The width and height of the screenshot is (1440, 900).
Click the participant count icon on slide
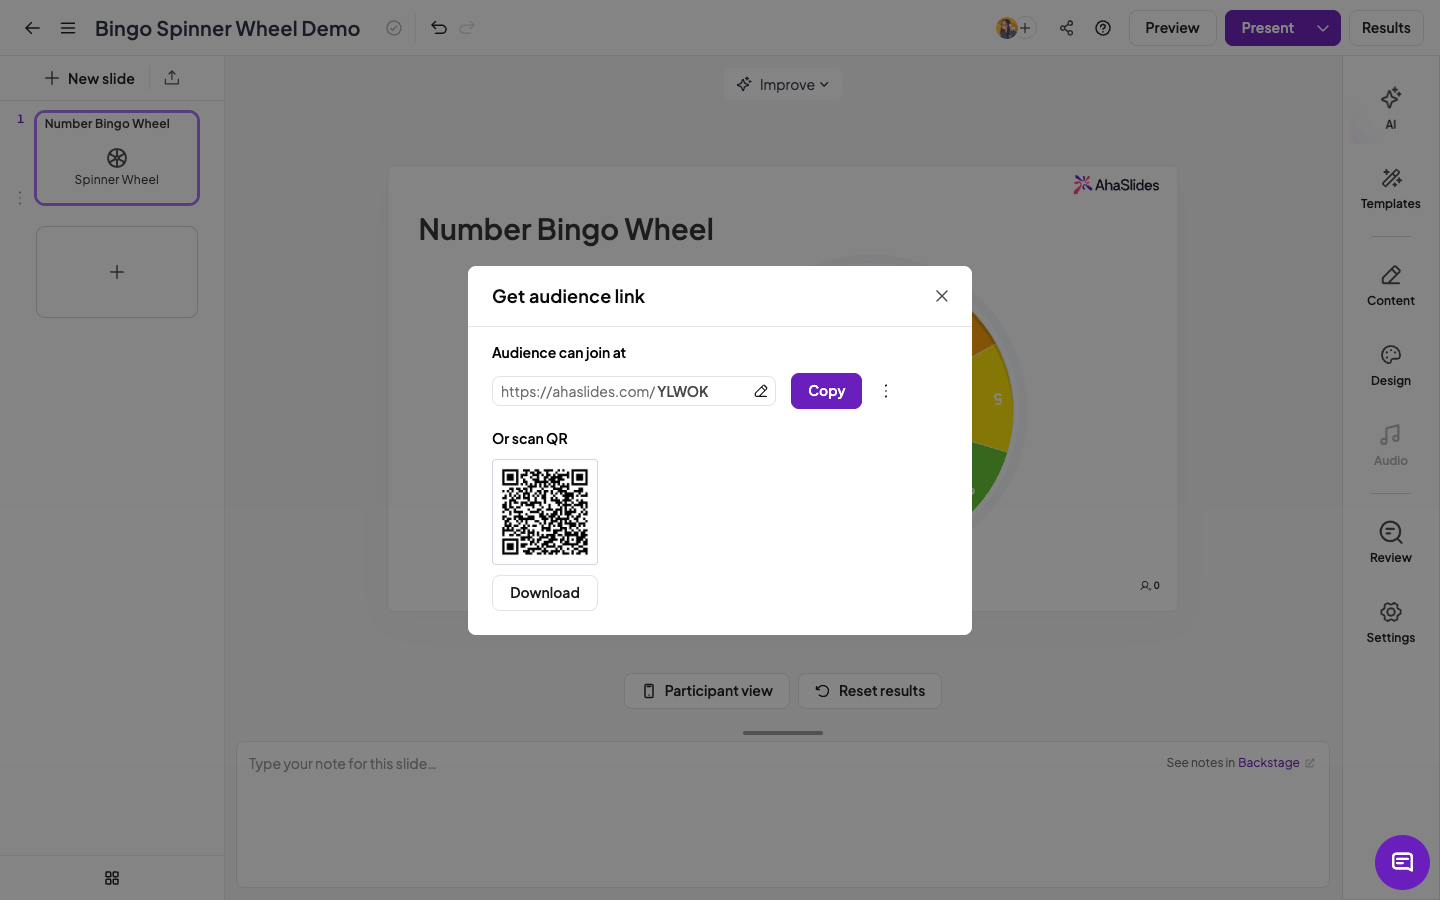click(1150, 586)
